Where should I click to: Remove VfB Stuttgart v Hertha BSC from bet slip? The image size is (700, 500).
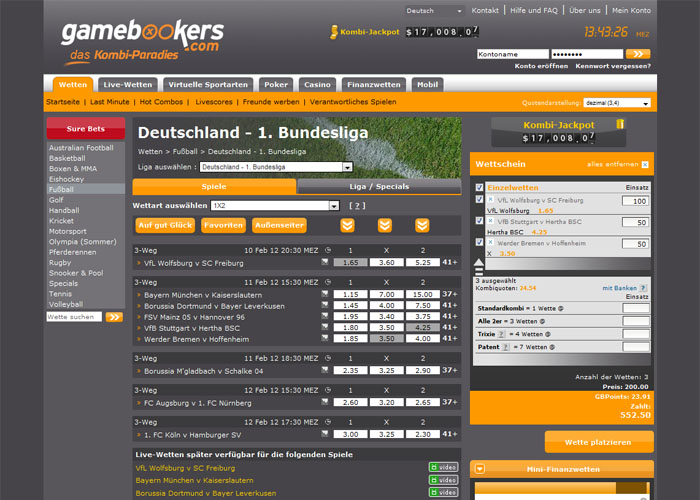(x=490, y=221)
